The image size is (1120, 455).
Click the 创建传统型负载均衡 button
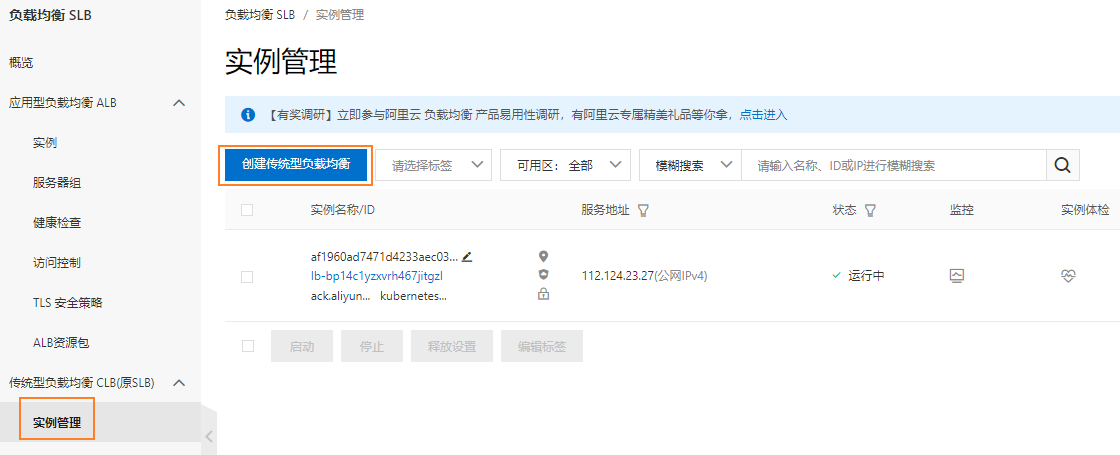tap(296, 165)
